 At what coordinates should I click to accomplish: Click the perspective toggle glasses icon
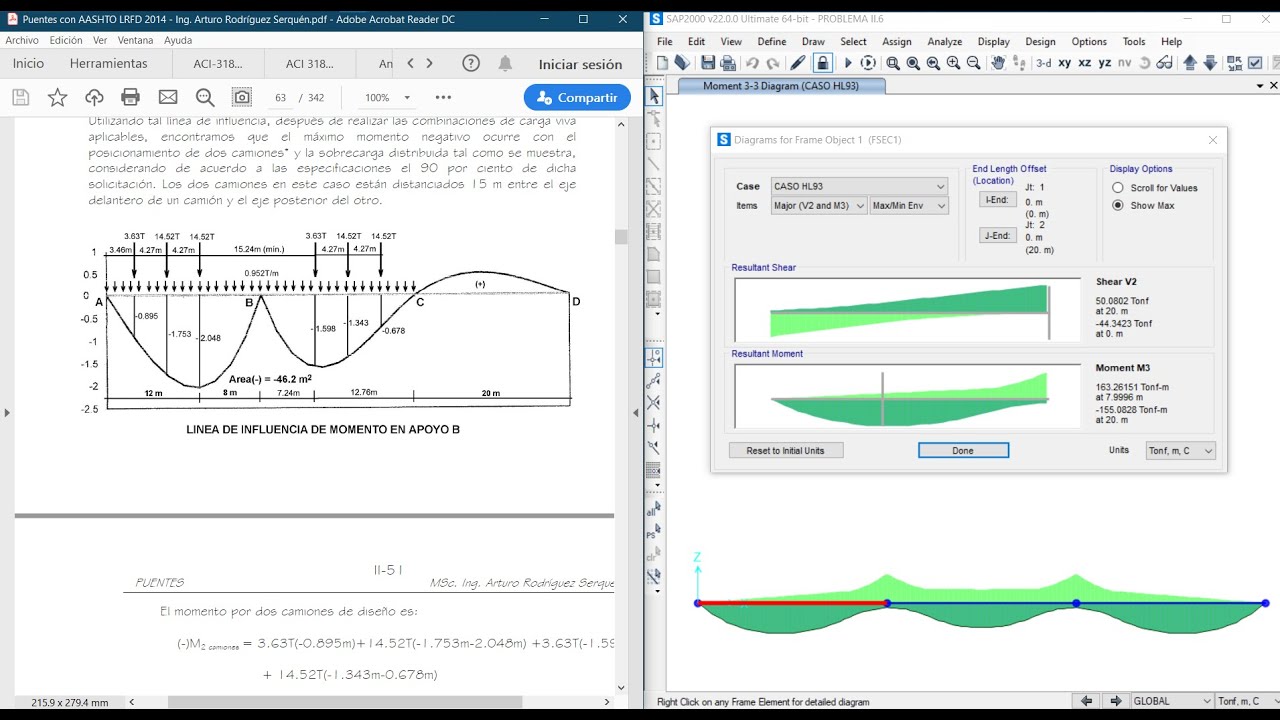1165,63
